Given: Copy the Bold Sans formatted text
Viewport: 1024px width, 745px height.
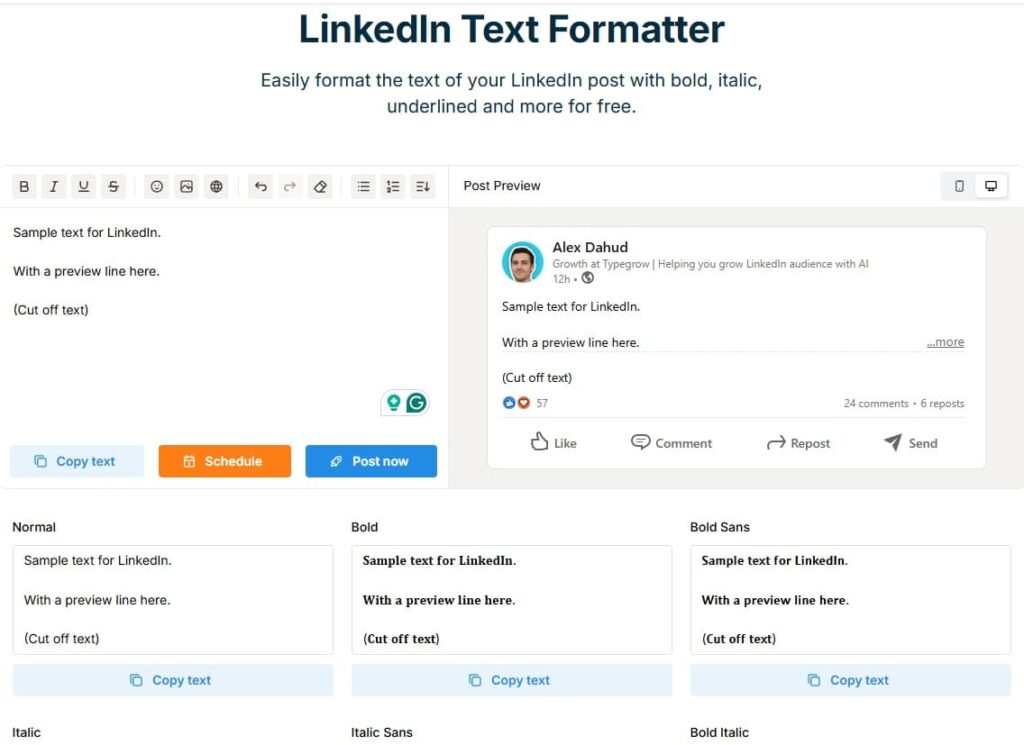Looking at the screenshot, I should [850, 680].
